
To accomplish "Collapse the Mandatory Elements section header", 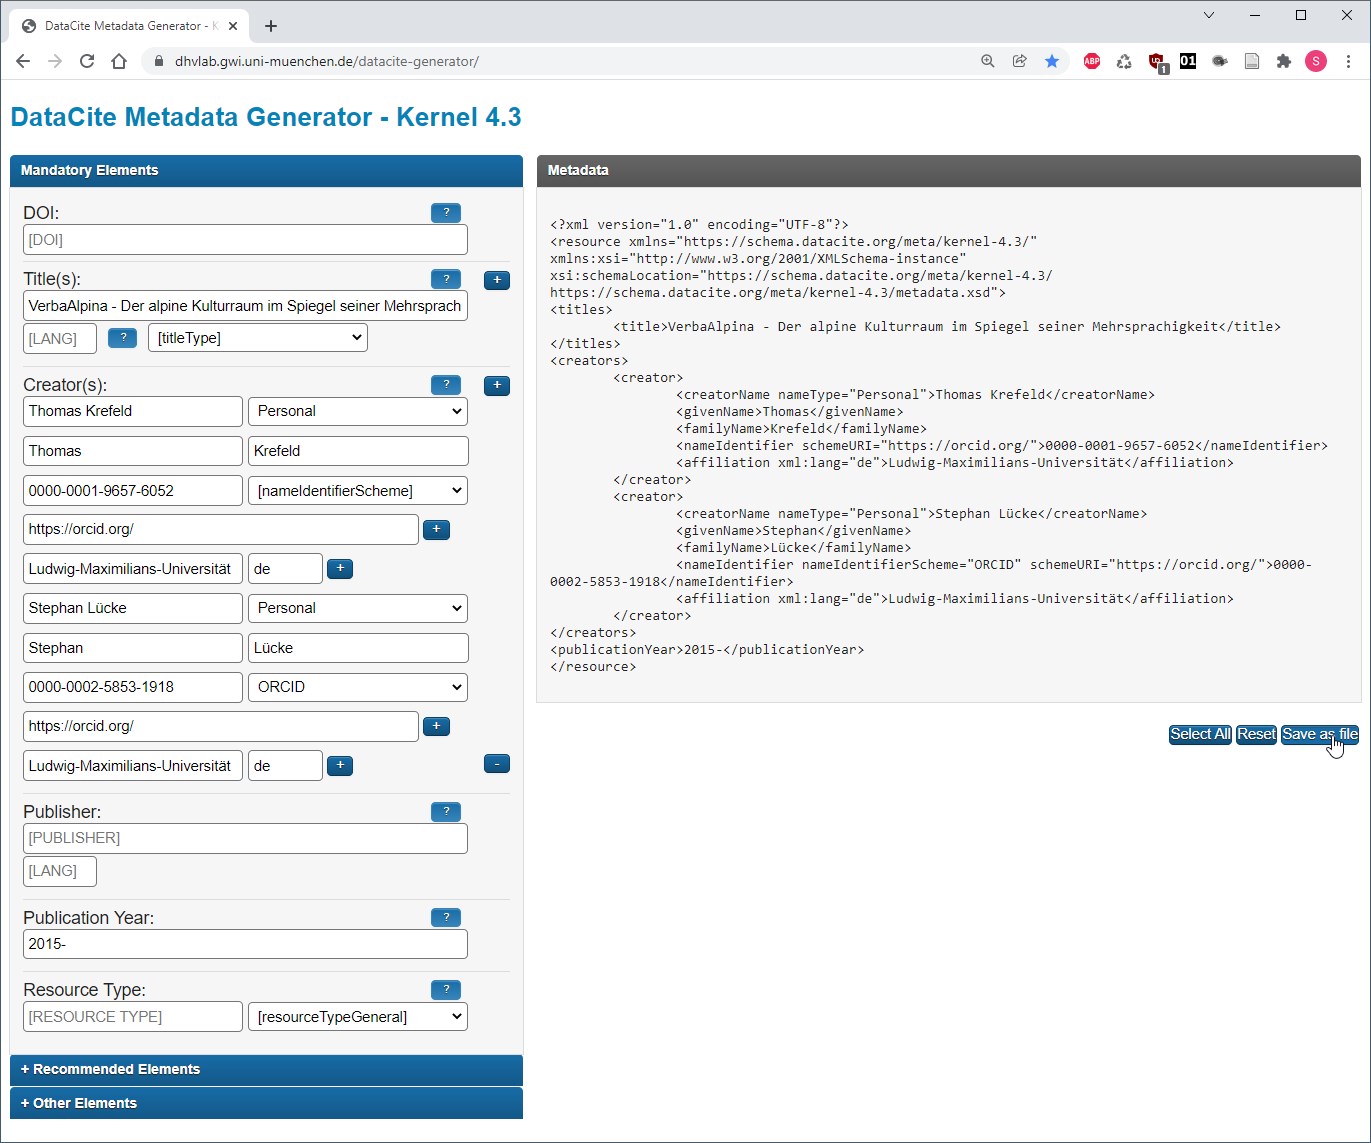I will (x=266, y=170).
